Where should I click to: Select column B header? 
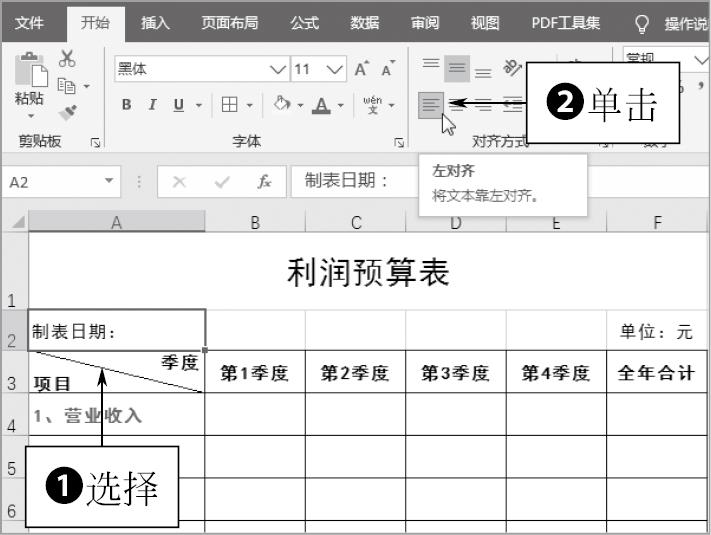coord(255,222)
